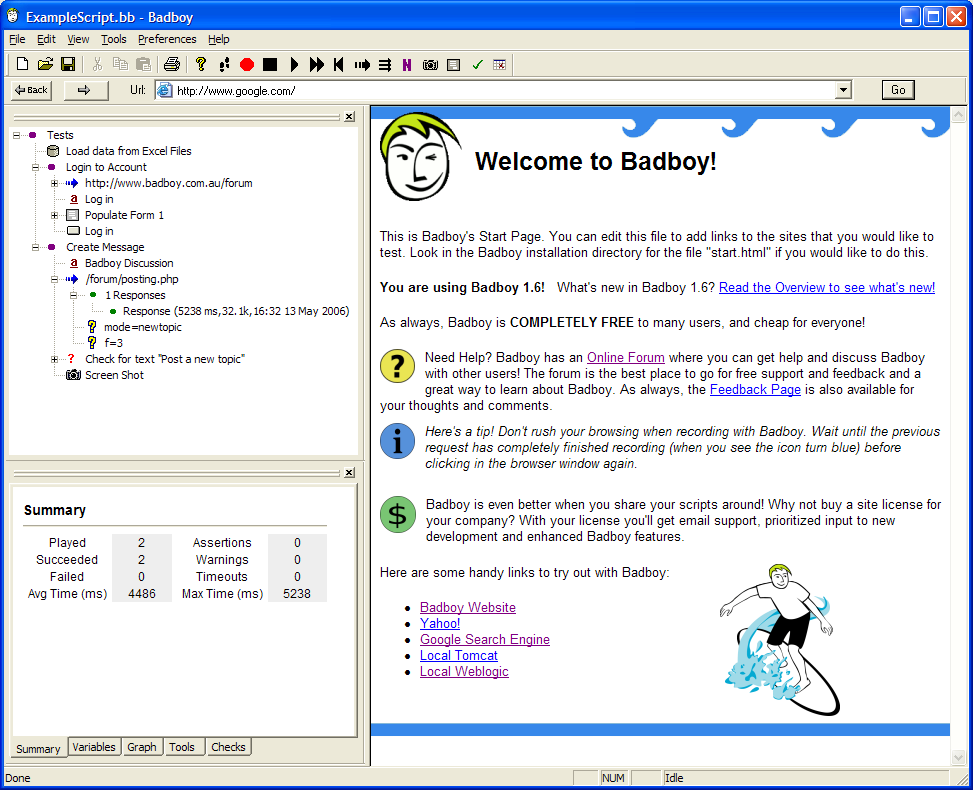This screenshot has width=973, height=790.
Task: Open the Url history dropdown arrow
Action: pos(843,90)
